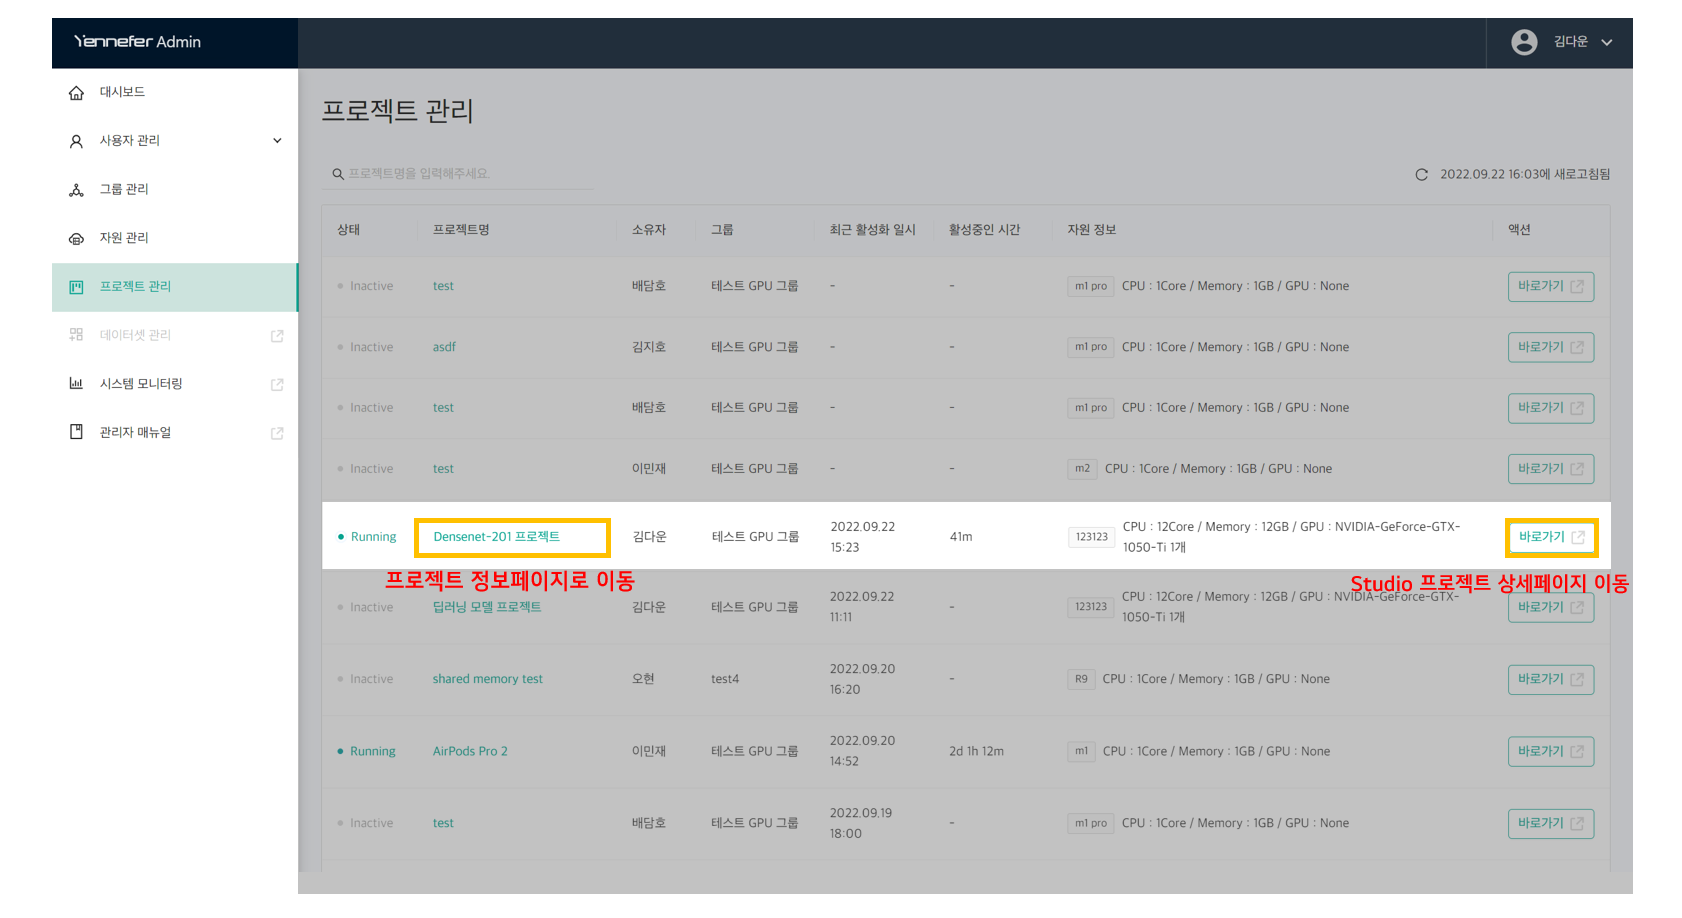Open the Densenet-201 project link
The height and width of the screenshot is (918, 1682).
[496, 537]
